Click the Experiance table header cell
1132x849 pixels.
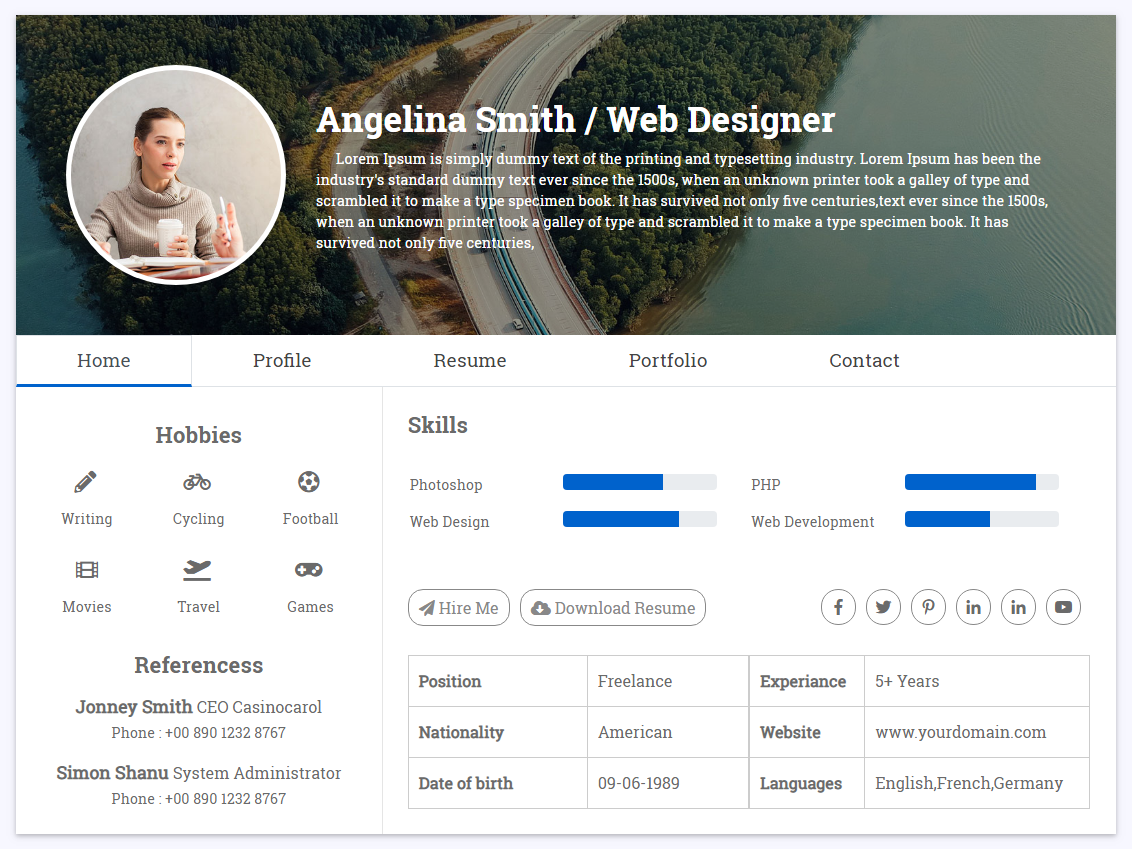click(x=807, y=682)
